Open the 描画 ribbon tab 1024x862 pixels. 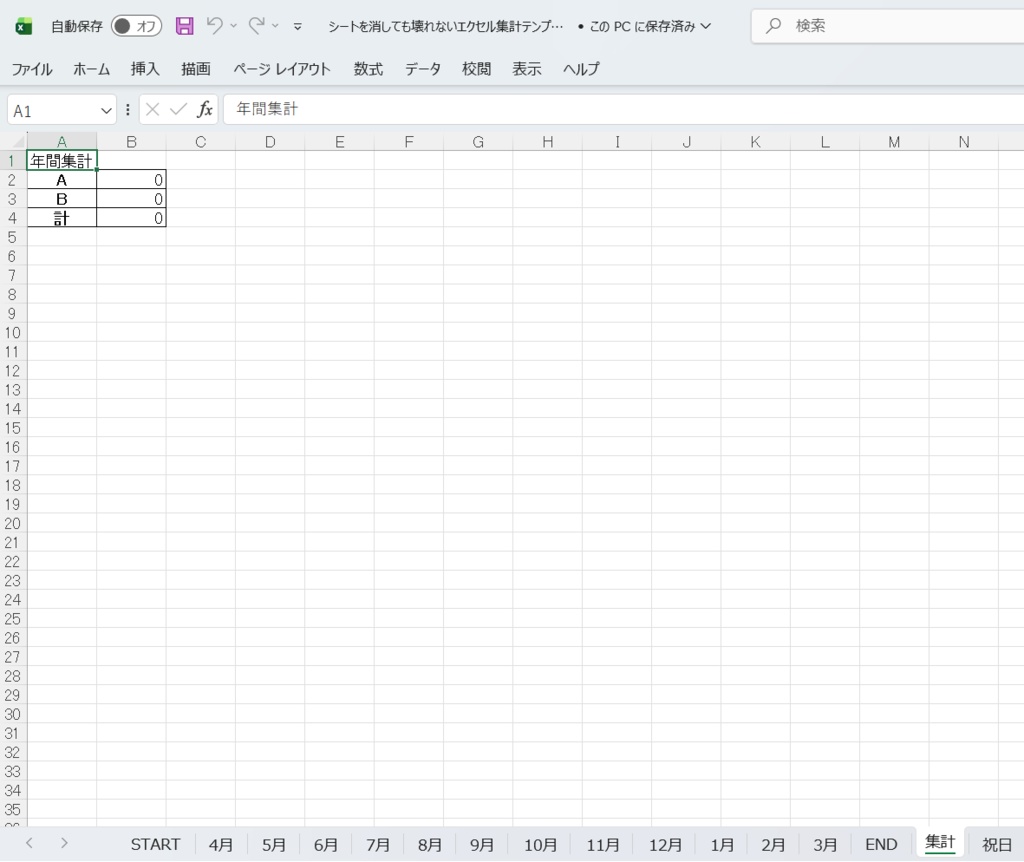coord(196,69)
